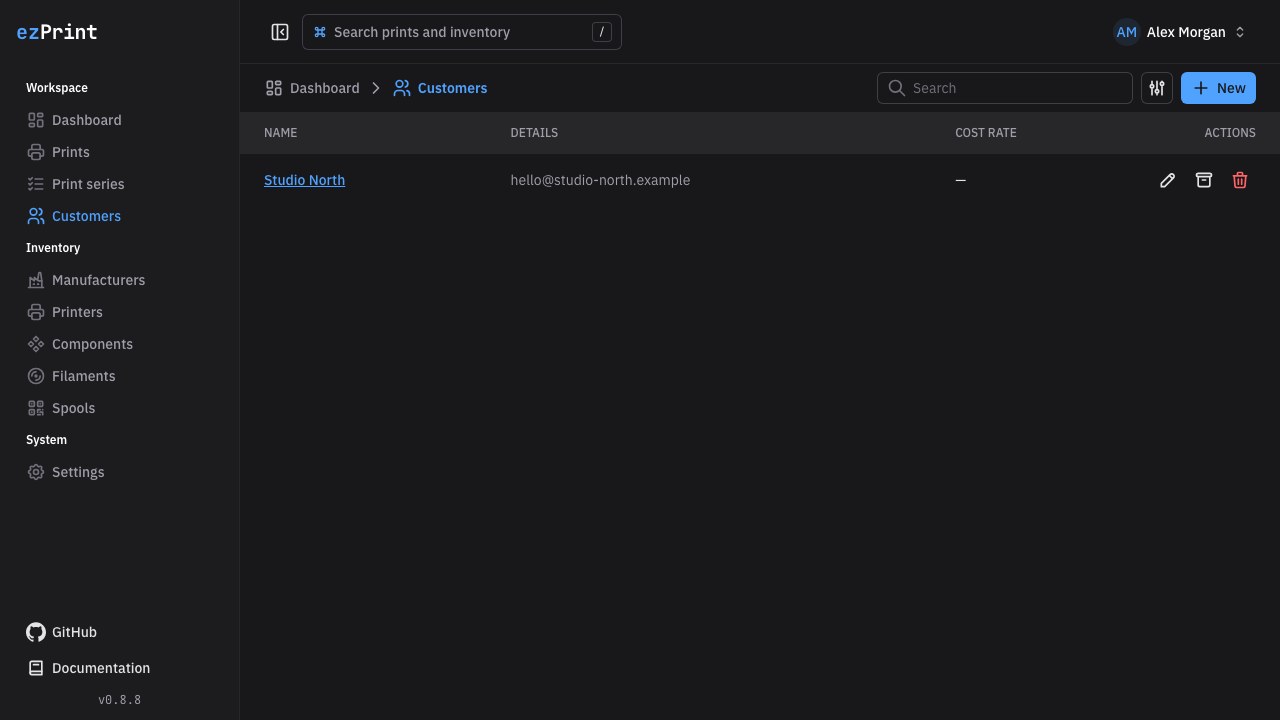Screen dimensions: 1280x720
Task: Select Customers in the sidebar
Action: [120, 216]
